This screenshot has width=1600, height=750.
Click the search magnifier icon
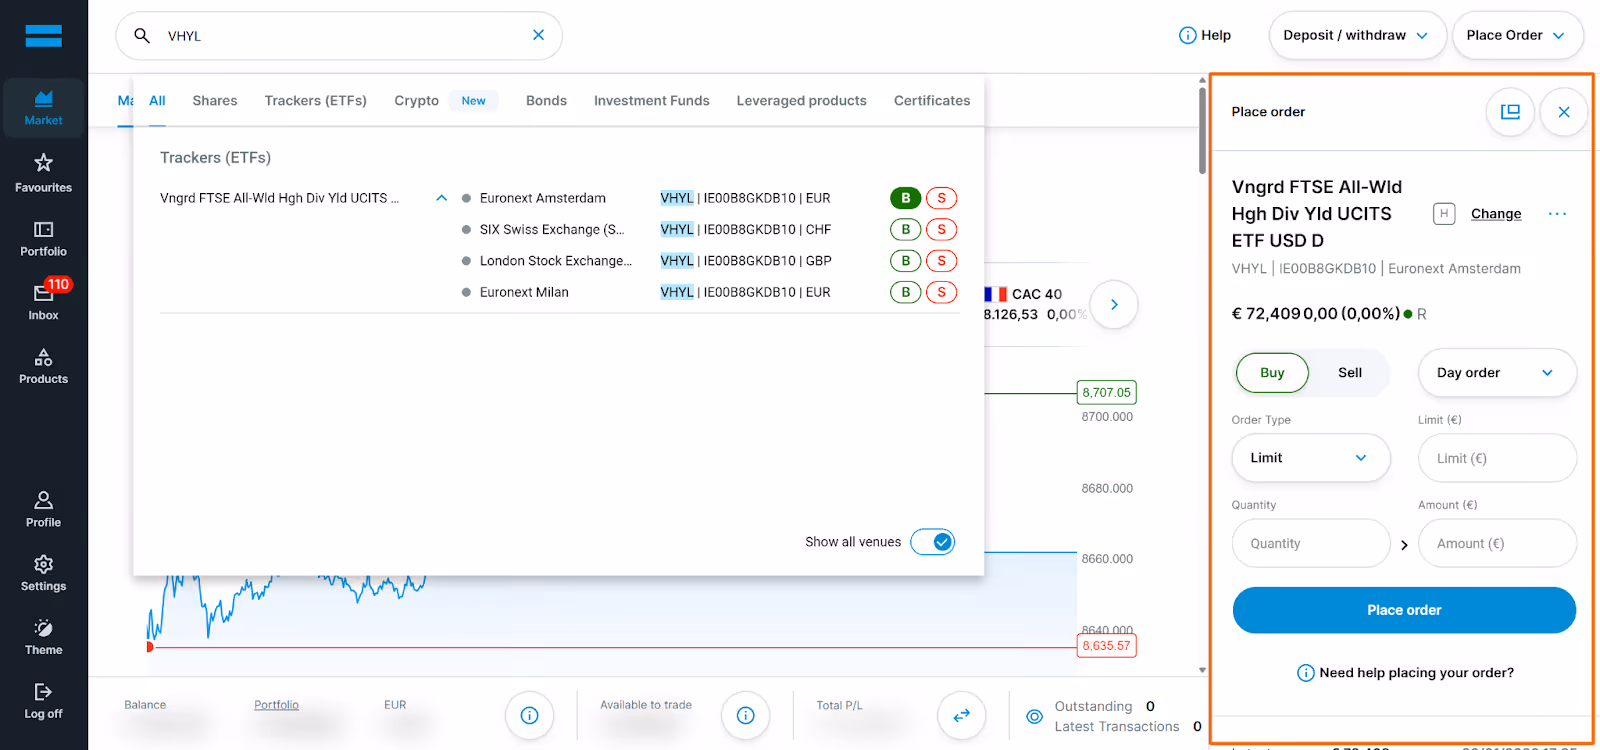[x=142, y=36]
